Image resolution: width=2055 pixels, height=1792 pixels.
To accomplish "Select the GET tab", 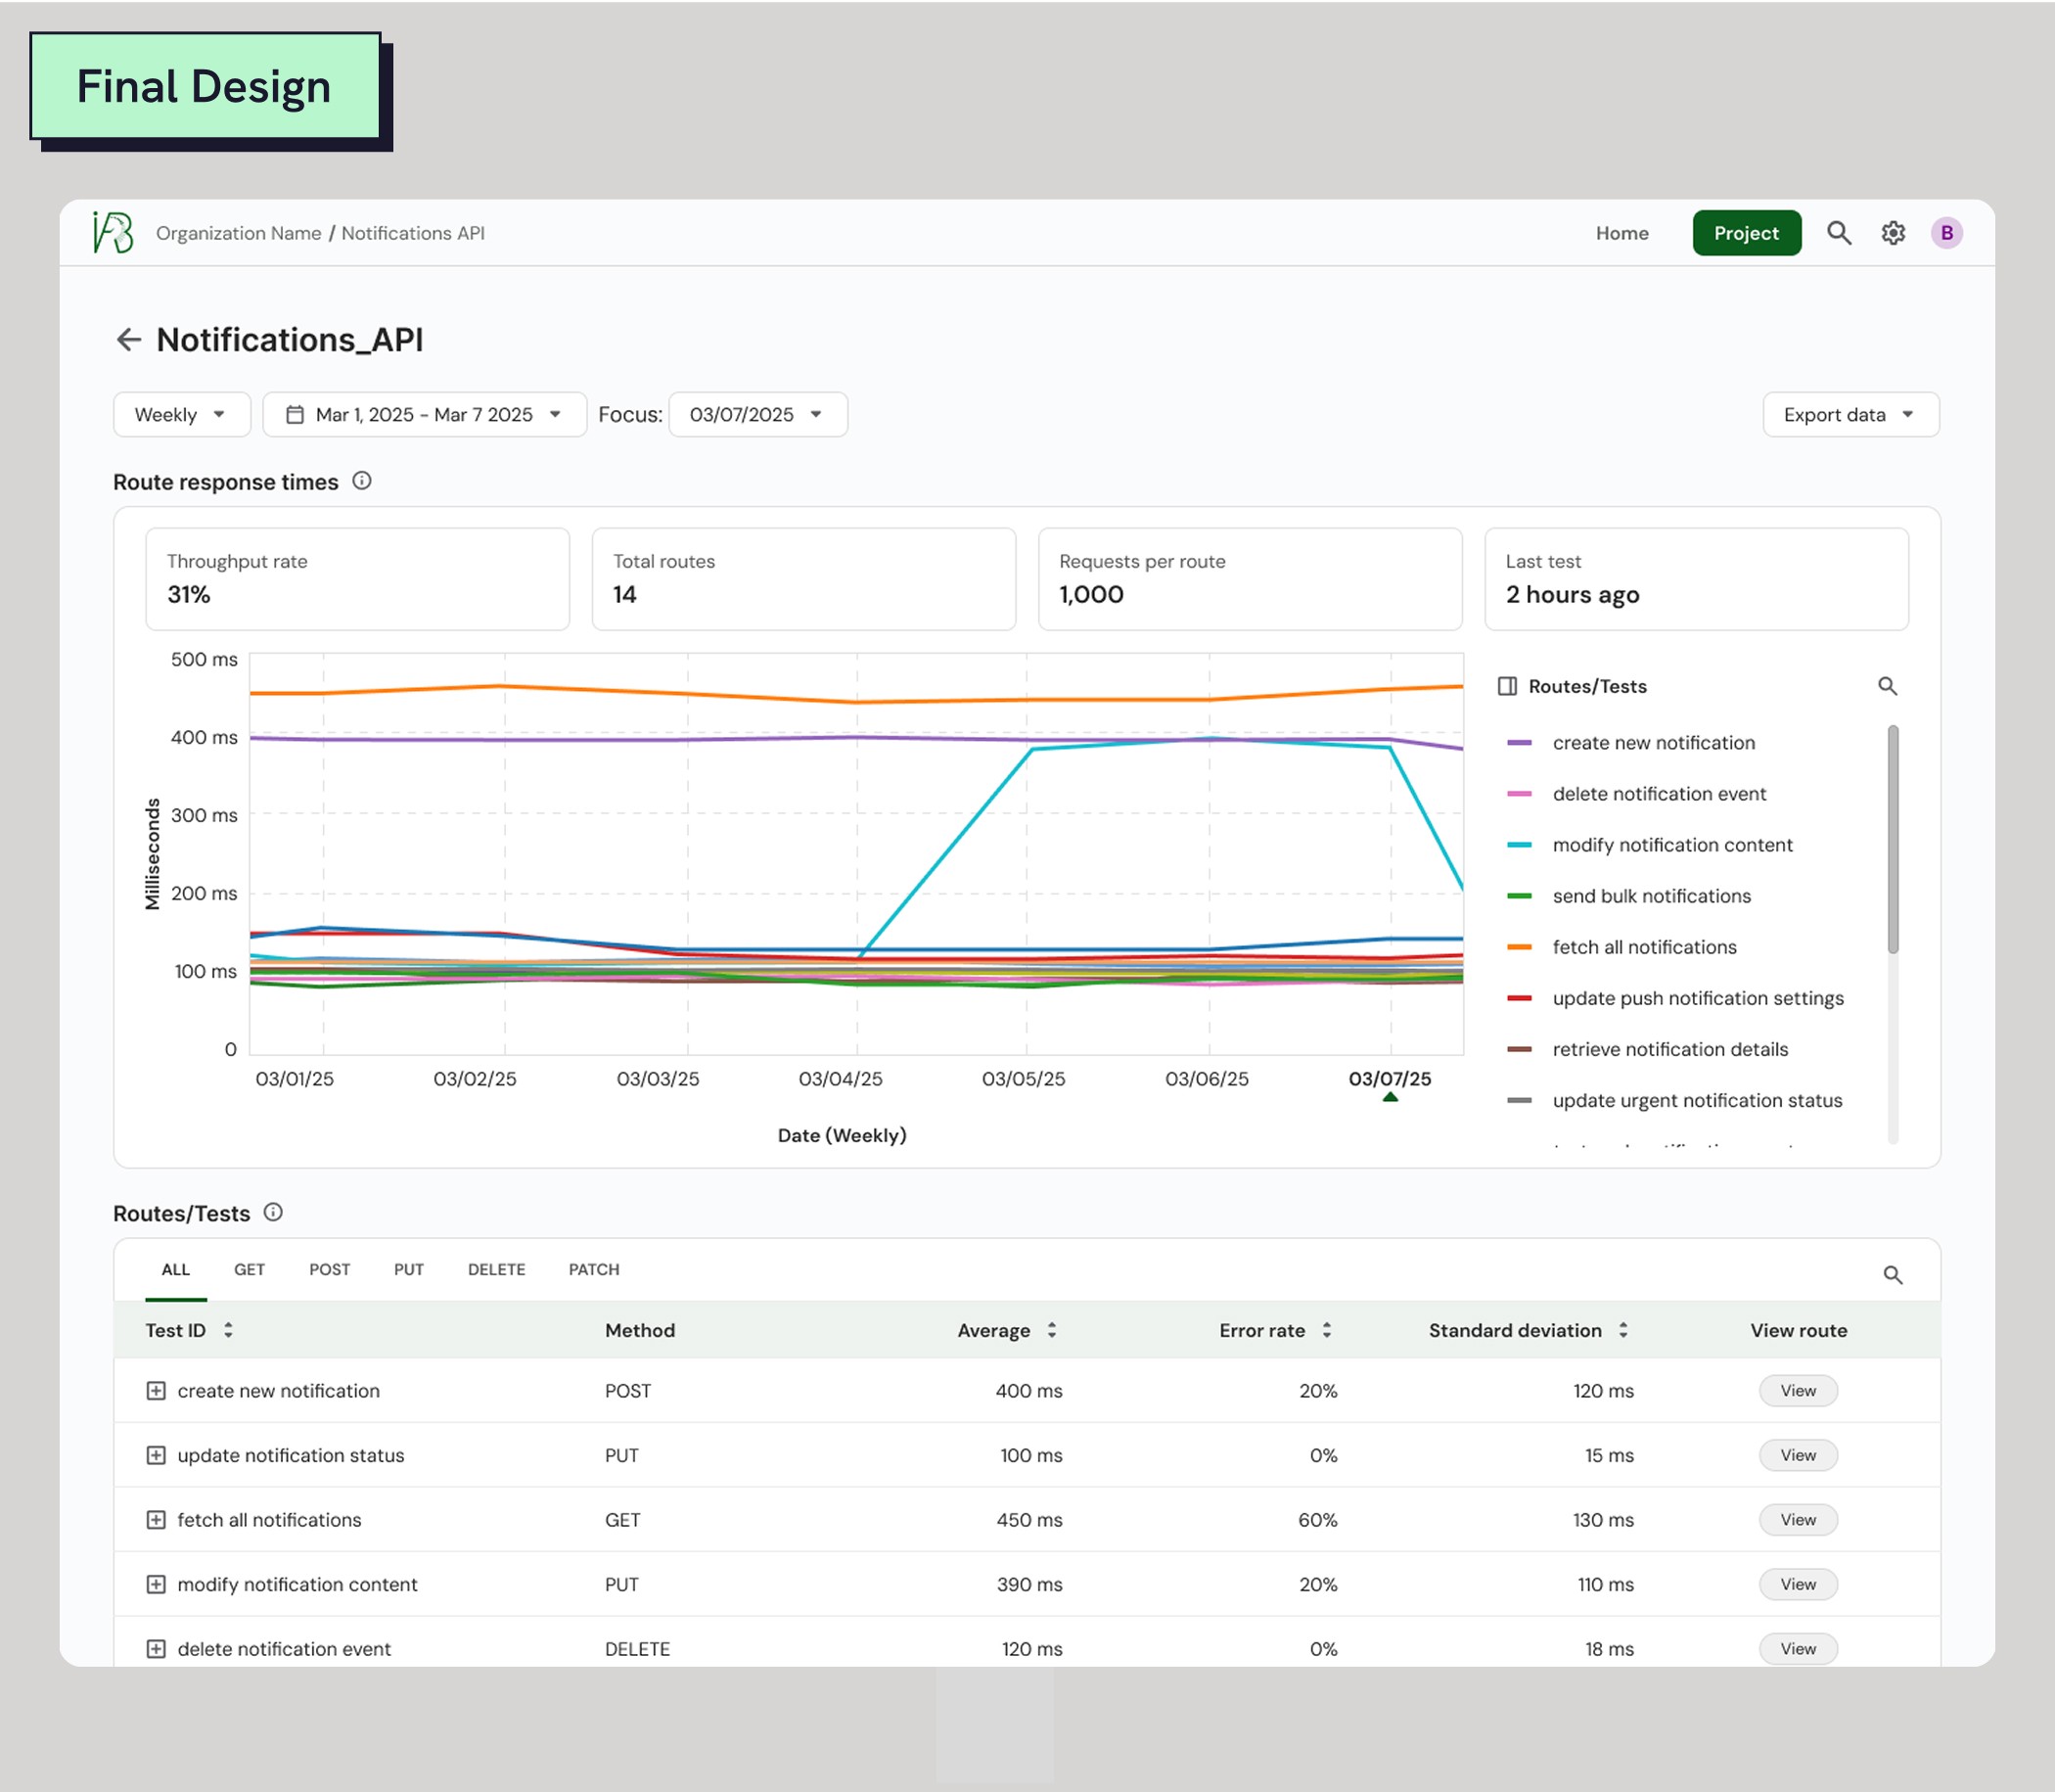I will coord(249,1270).
